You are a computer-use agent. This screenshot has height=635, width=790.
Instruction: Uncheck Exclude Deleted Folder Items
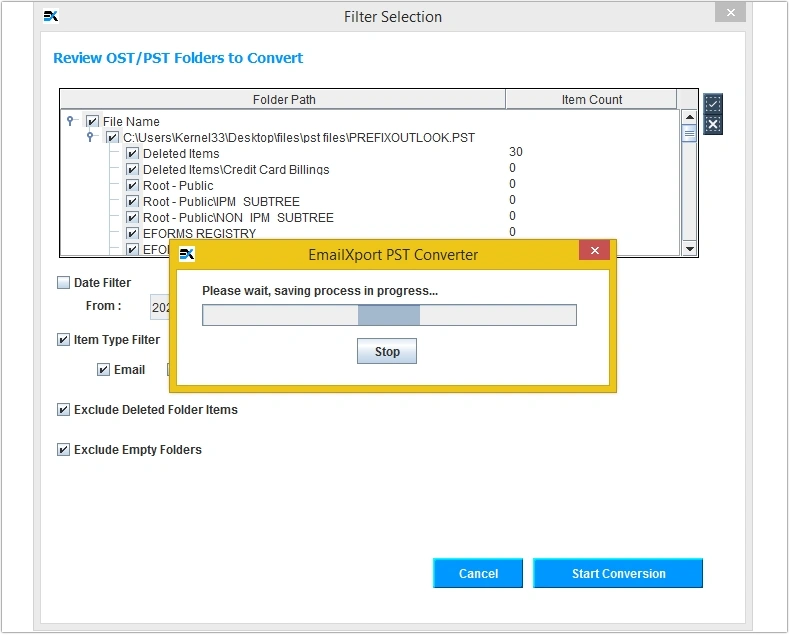[x=63, y=410]
